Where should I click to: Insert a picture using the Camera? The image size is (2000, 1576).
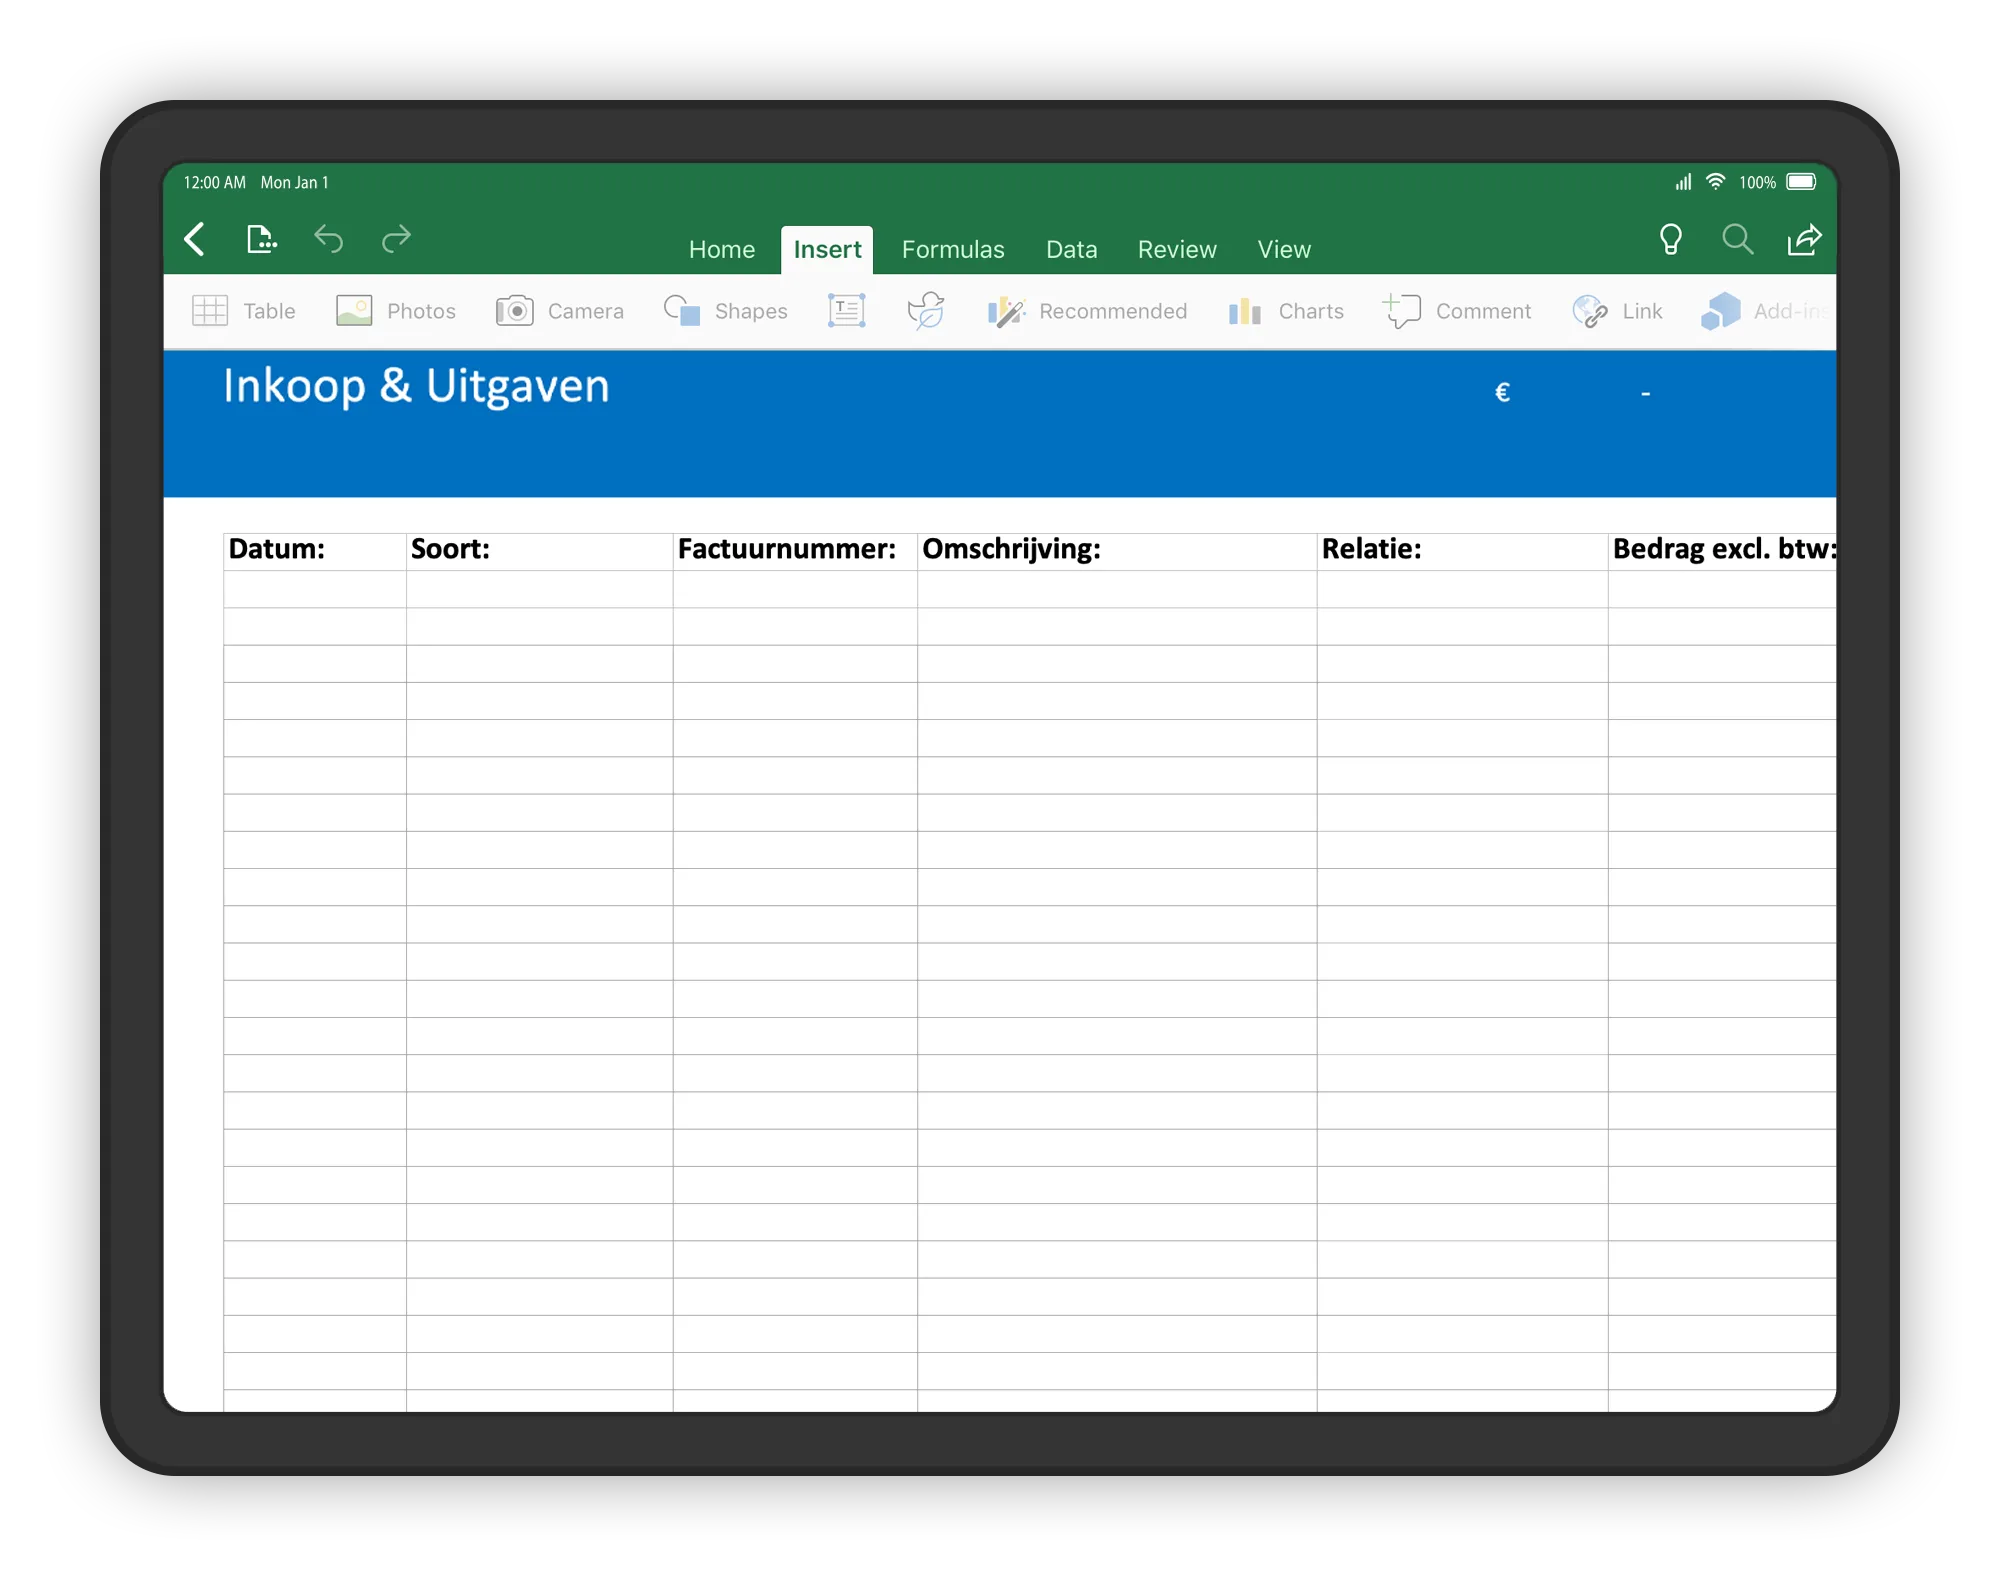(560, 311)
